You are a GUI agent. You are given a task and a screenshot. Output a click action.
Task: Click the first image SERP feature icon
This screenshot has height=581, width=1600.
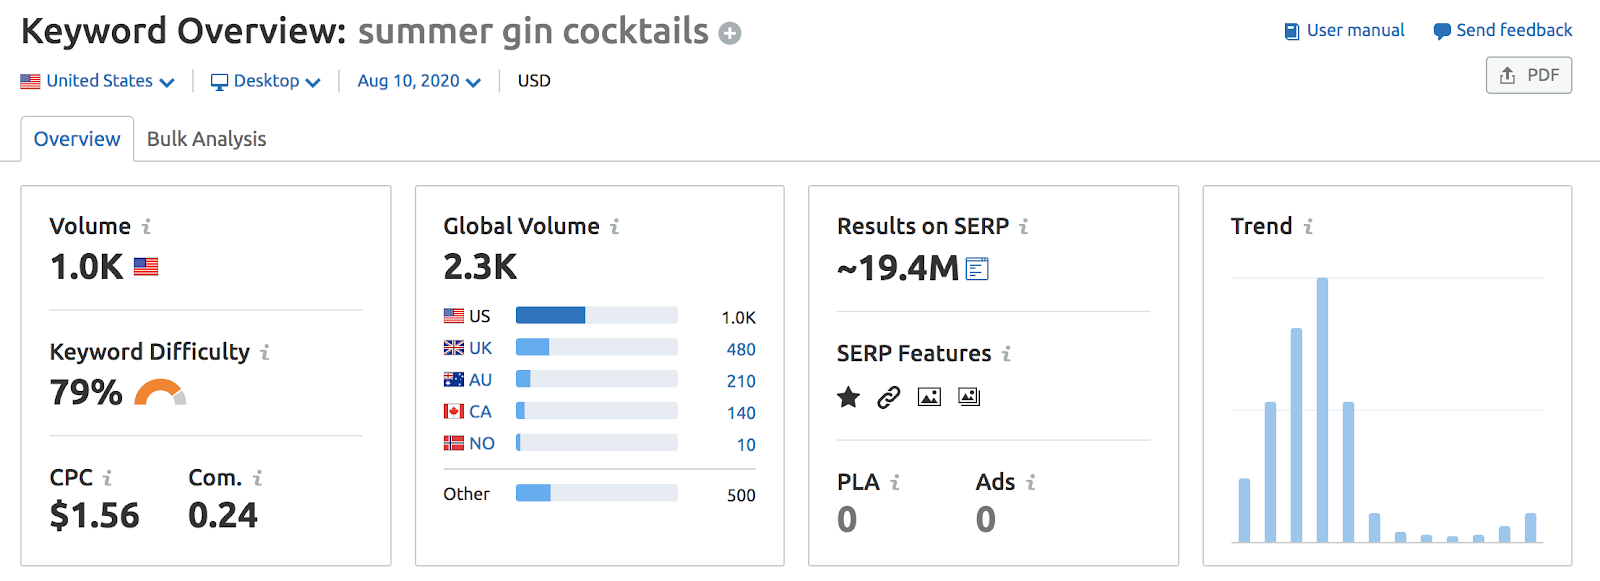click(929, 398)
